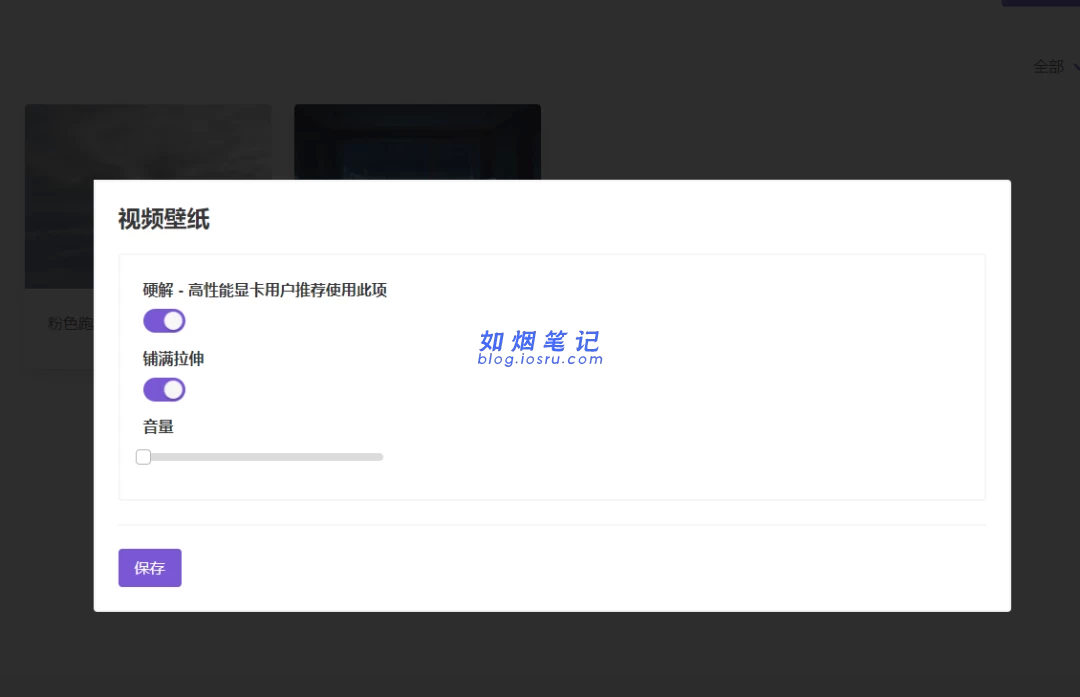This screenshot has width=1080, height=697.
Task: Click the 视频壁纸 dialog title
Action: pos(164,219)
